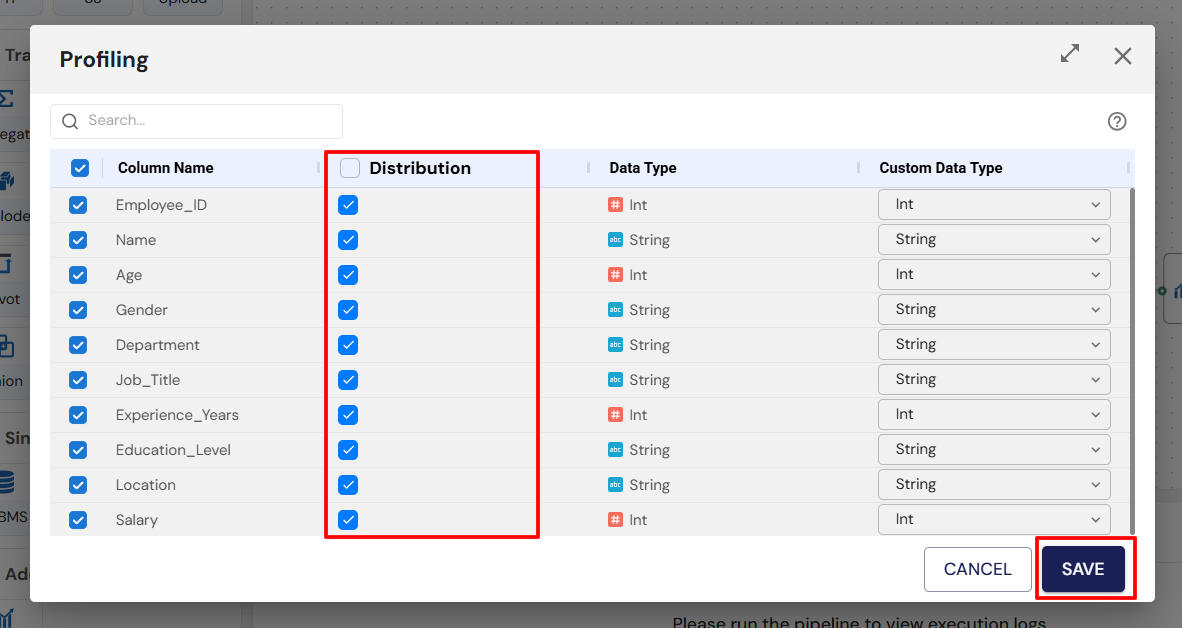
Task: Open the Custom Data Type dropdown for Employee_ID
Action: 994,204
